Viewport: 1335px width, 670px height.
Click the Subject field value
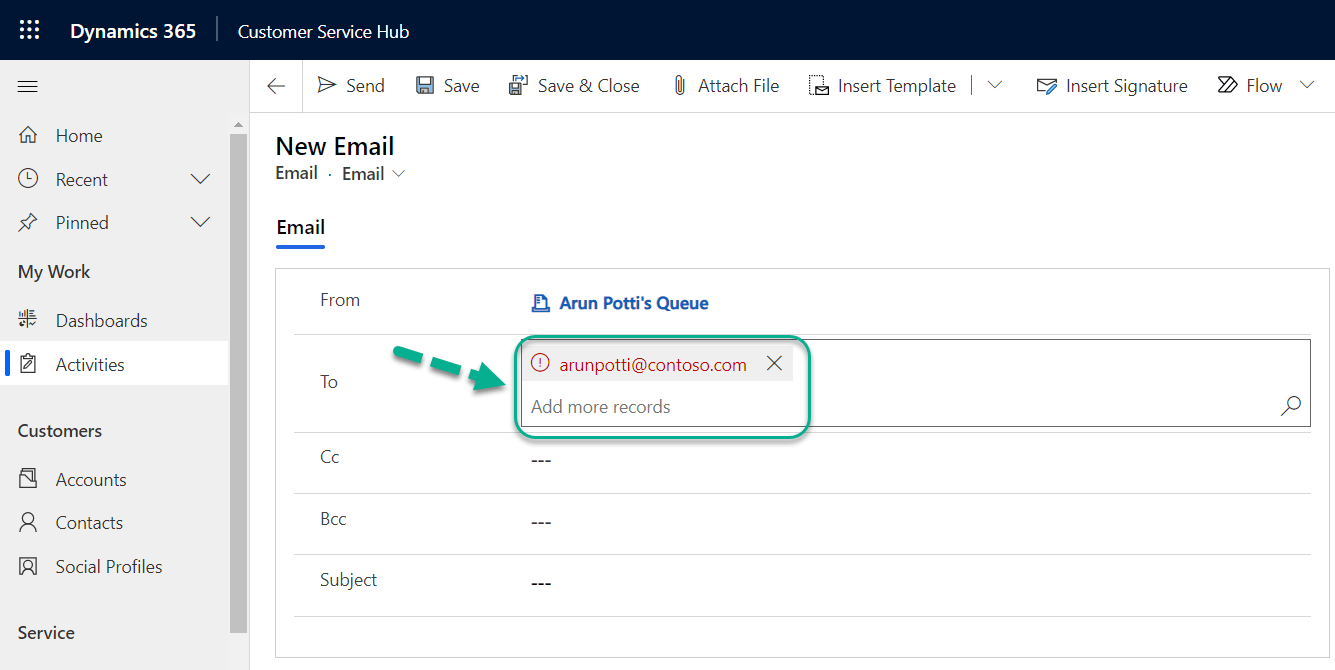pyautogui.click(x=541, y=583)
